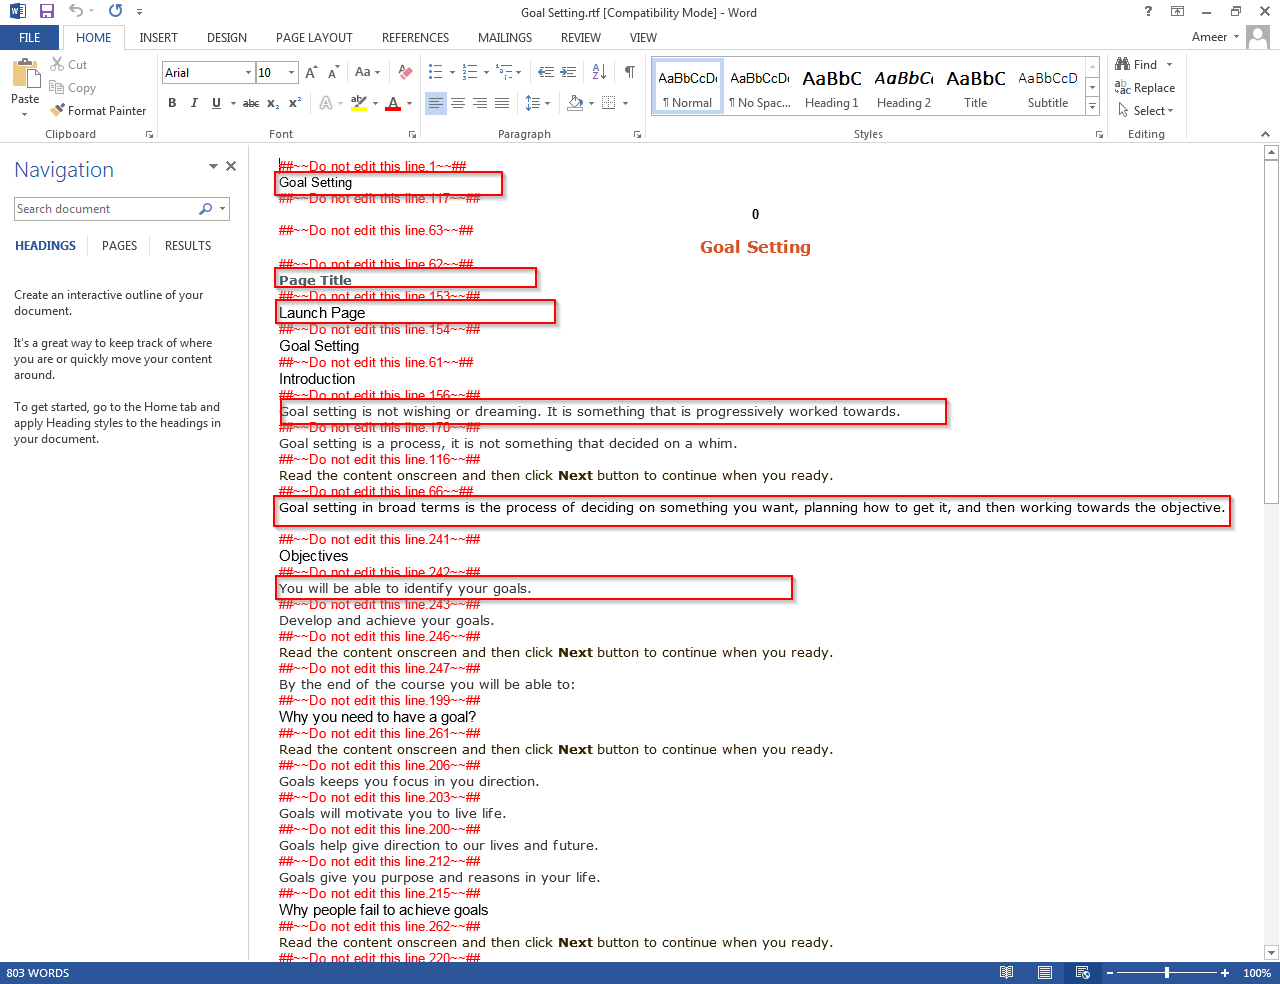Collapse the ribbon with the arrow
Image resolution: width=1280 pixels, height=984 pixels.
click(1265, 134)
